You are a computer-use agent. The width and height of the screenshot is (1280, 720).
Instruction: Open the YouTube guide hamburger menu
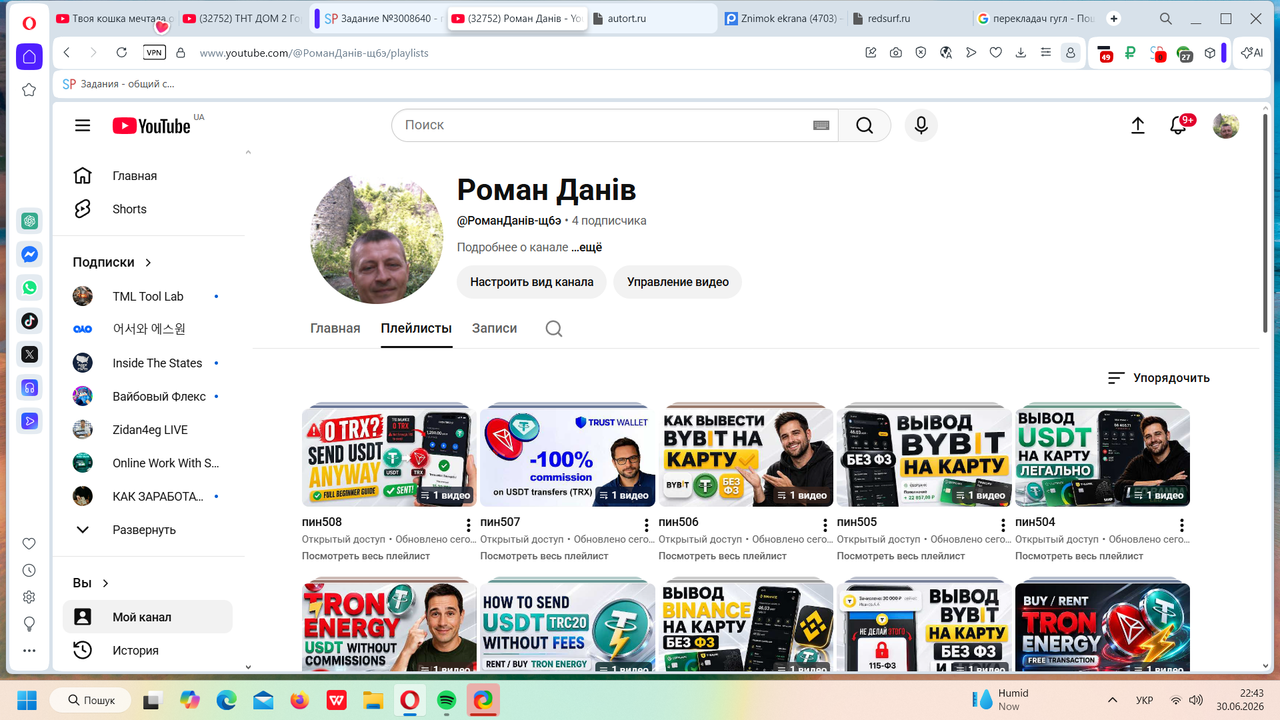82,126
